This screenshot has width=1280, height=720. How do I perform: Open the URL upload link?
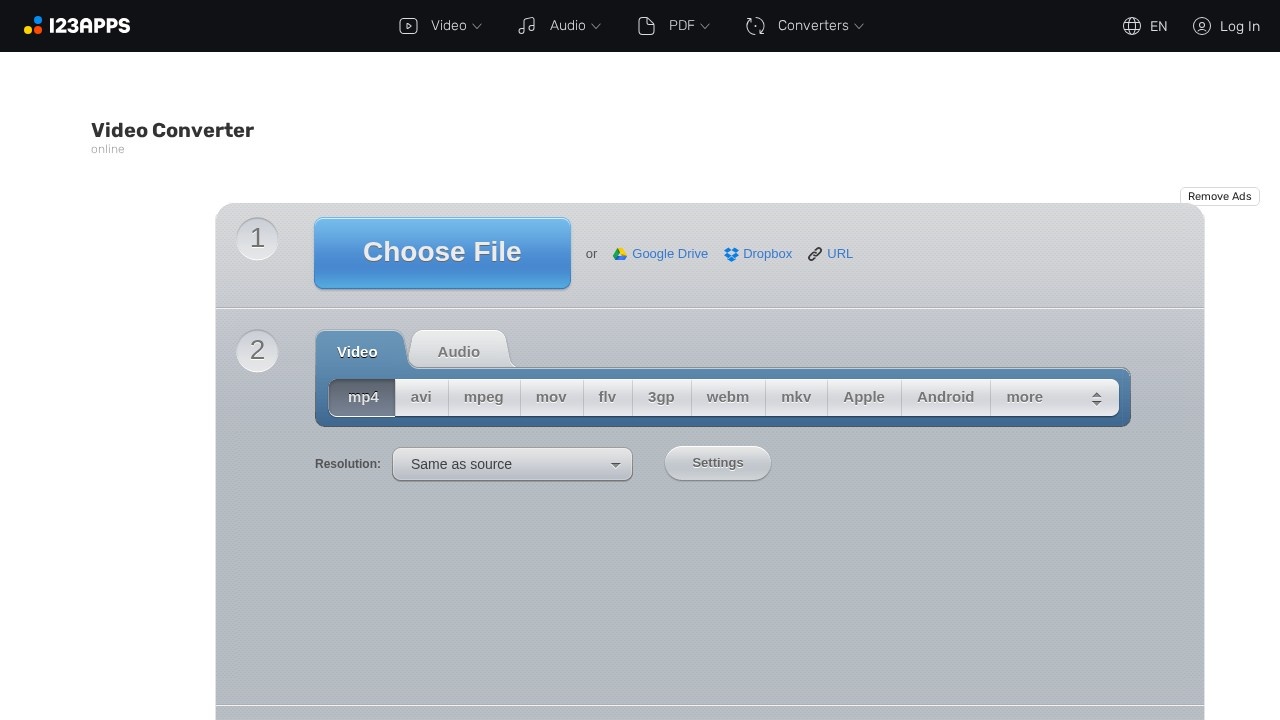tap(839, 253)
